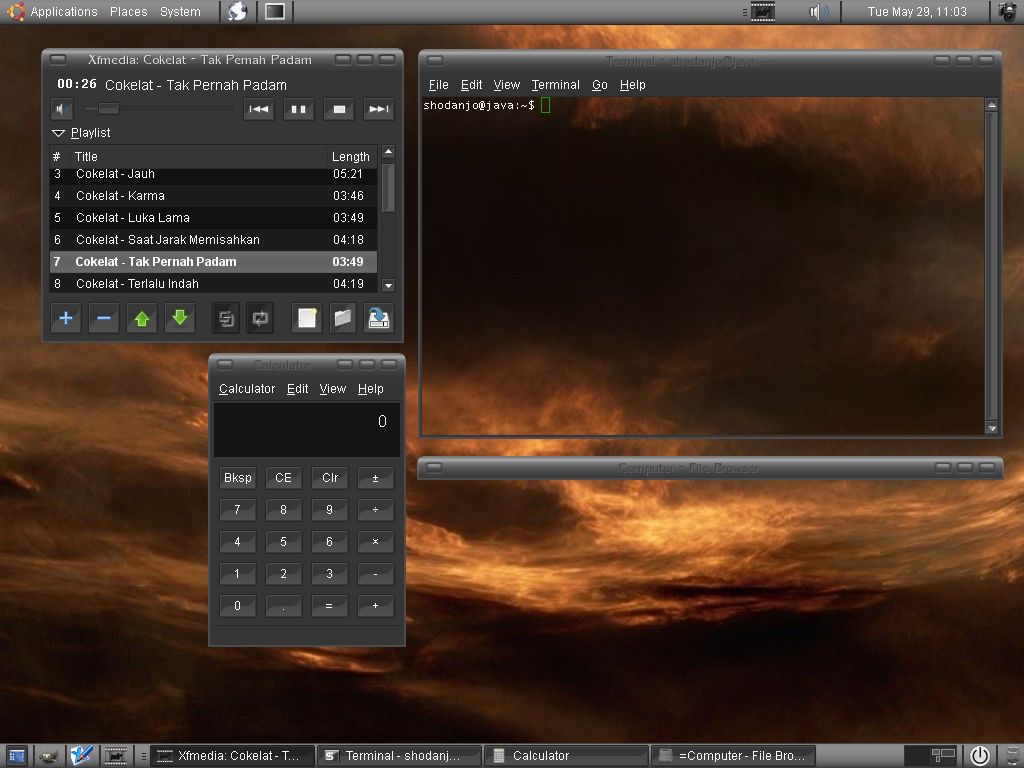Click the film-strip icon in bottom panel
This screenshot has width=1024, height=768.
point(116,756)
